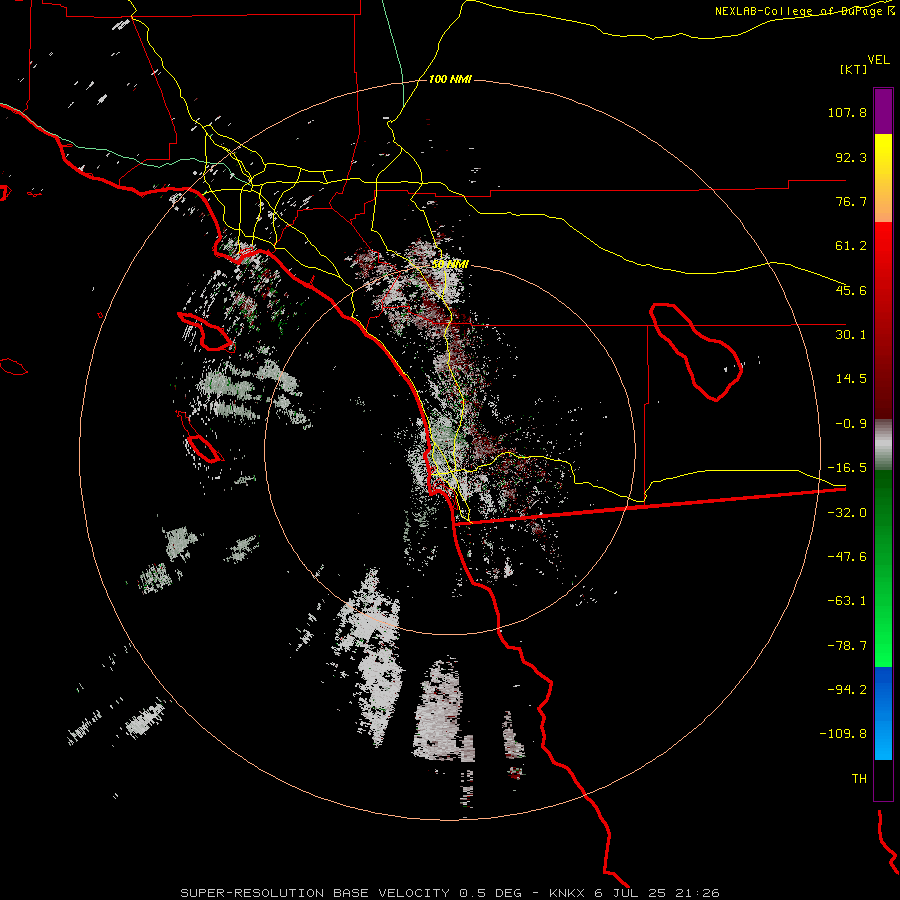Click the 21:26 timestamp in the caption

[698, 893]
